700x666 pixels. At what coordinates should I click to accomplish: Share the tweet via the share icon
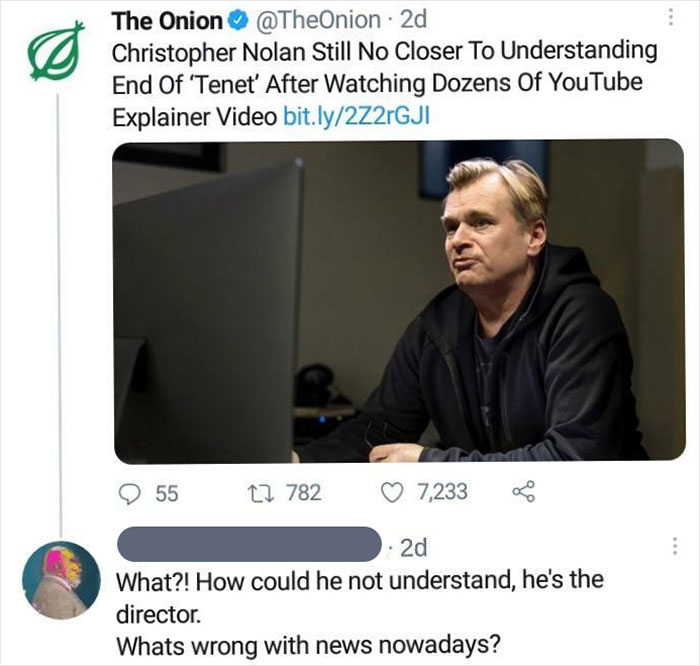click(x=522, y=492)
